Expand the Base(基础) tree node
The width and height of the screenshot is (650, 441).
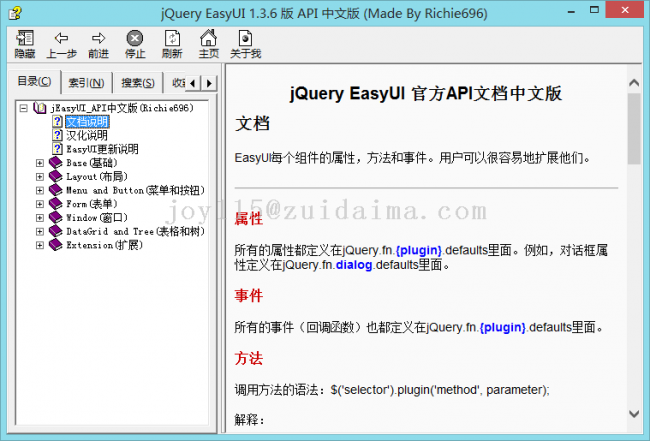[x=40, y=162]
